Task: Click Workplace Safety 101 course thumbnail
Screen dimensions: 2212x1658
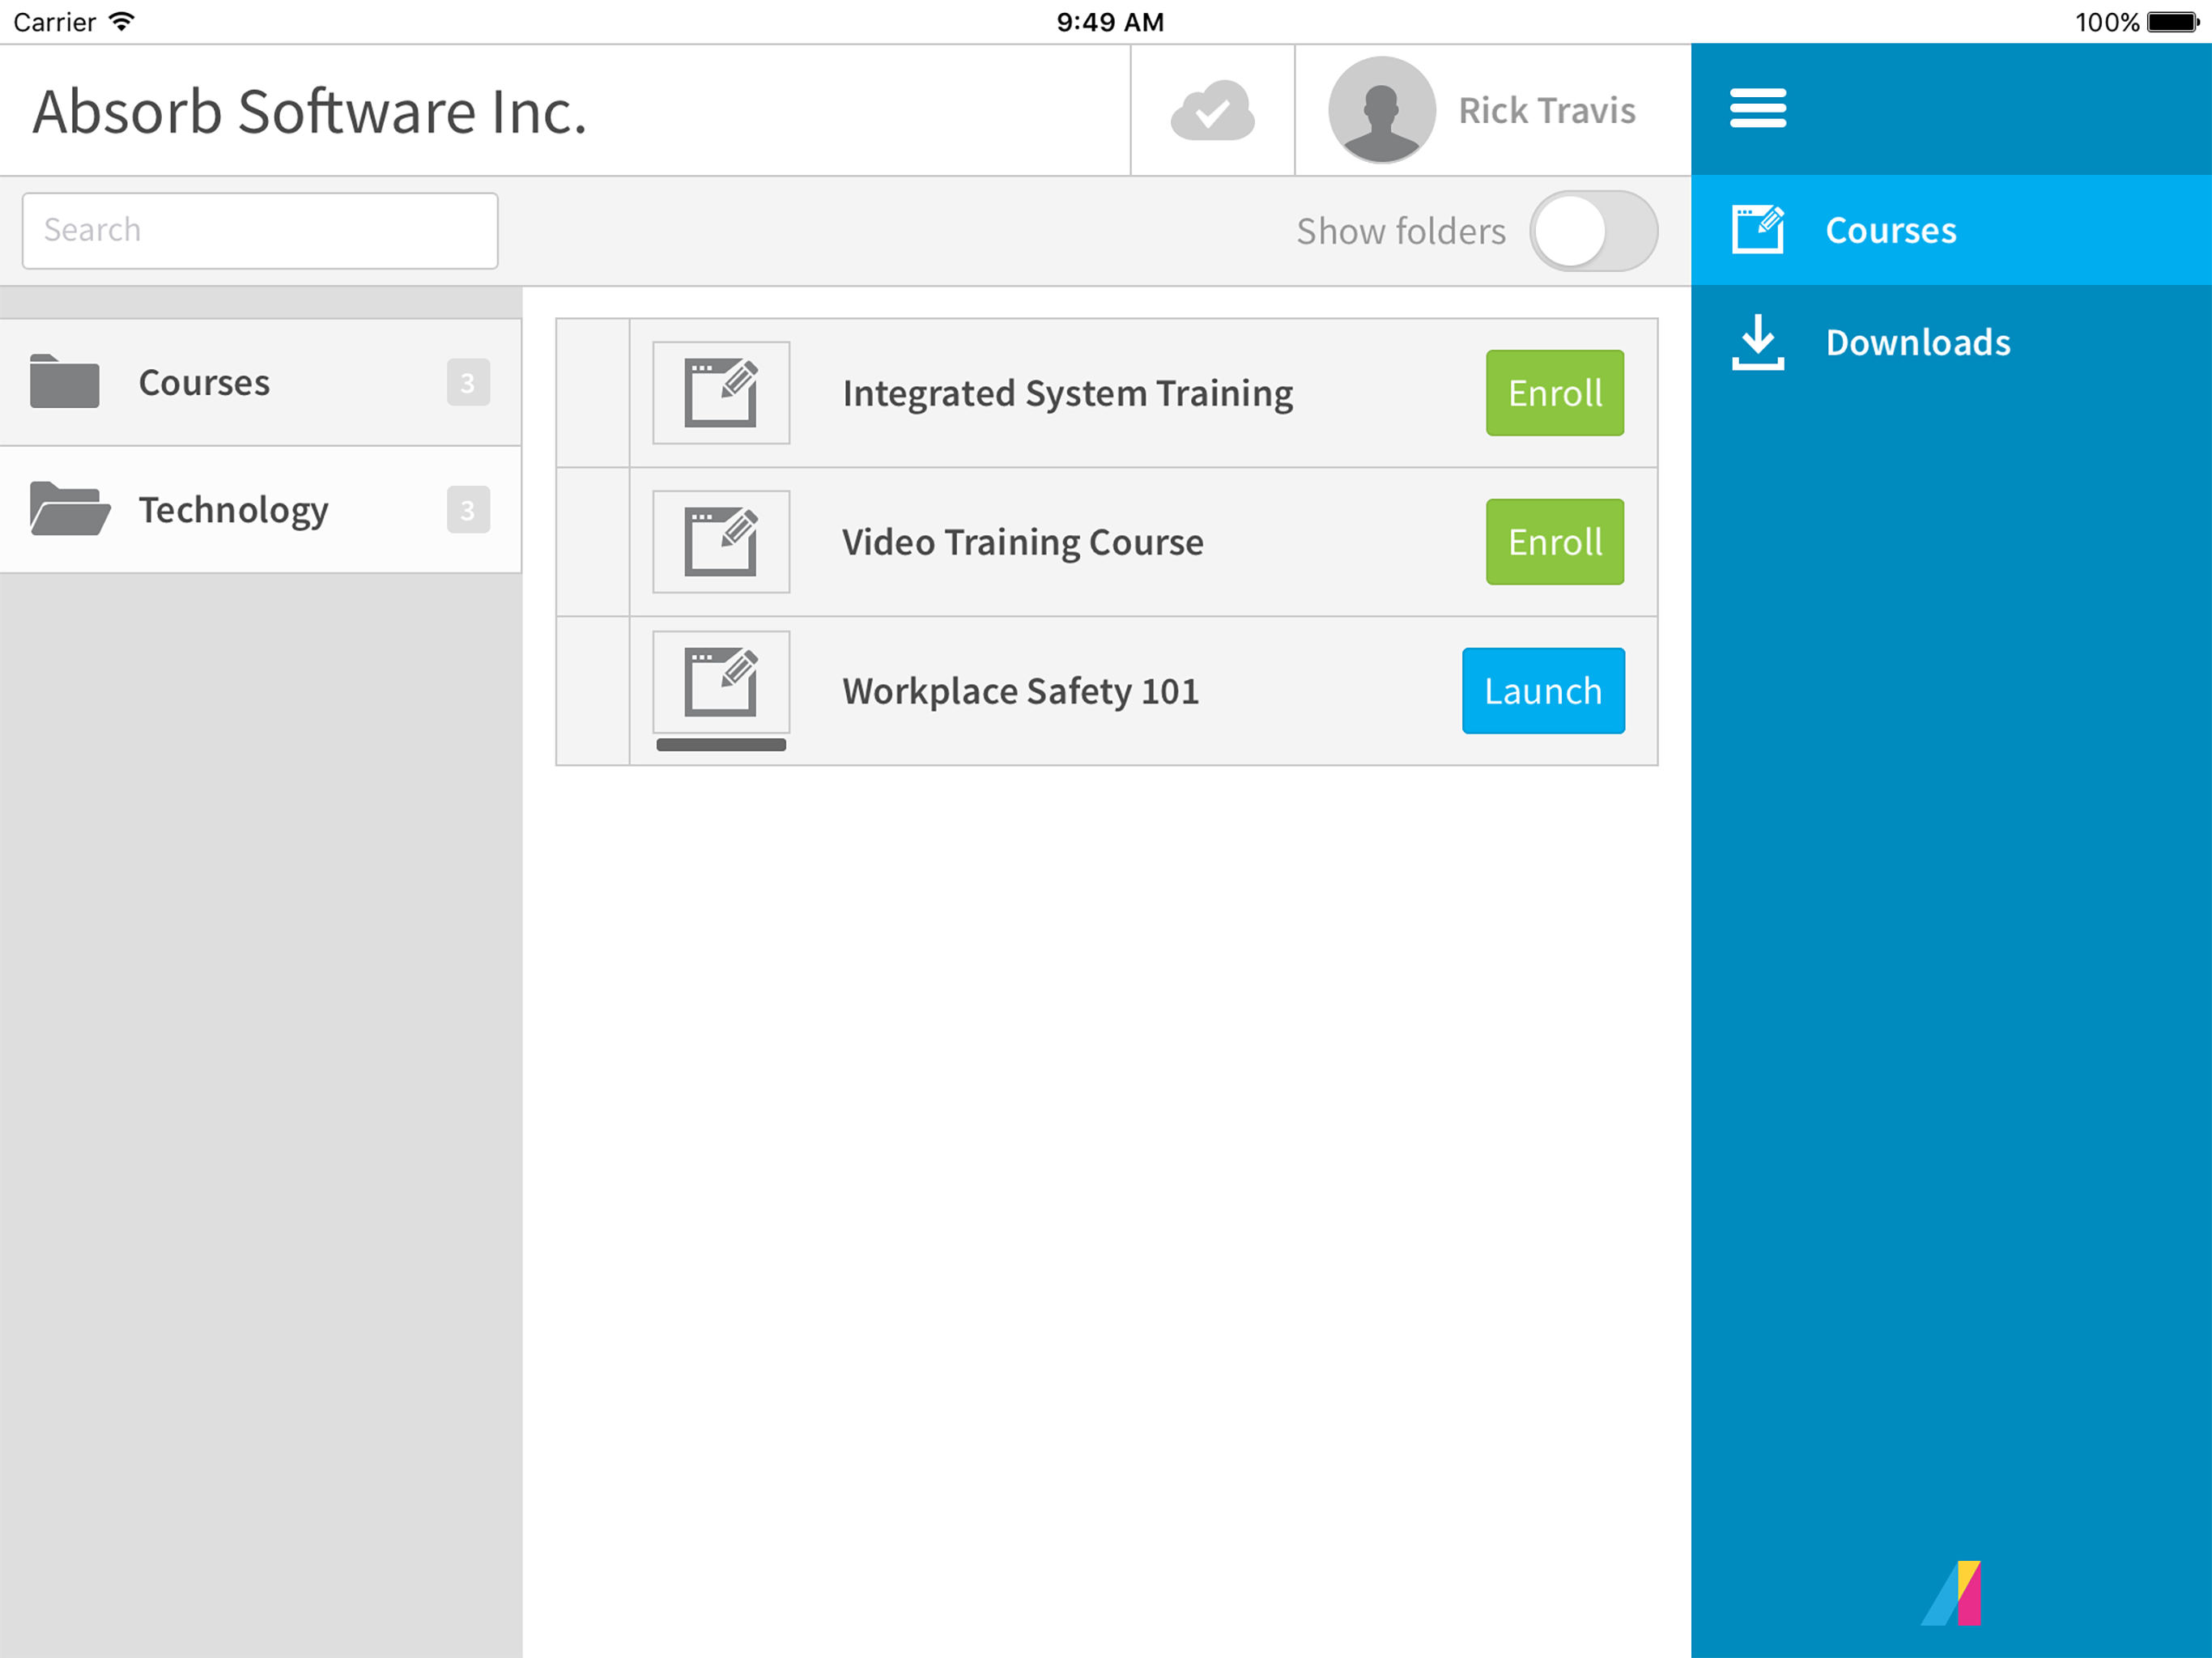Action: [x=721, y=683]
